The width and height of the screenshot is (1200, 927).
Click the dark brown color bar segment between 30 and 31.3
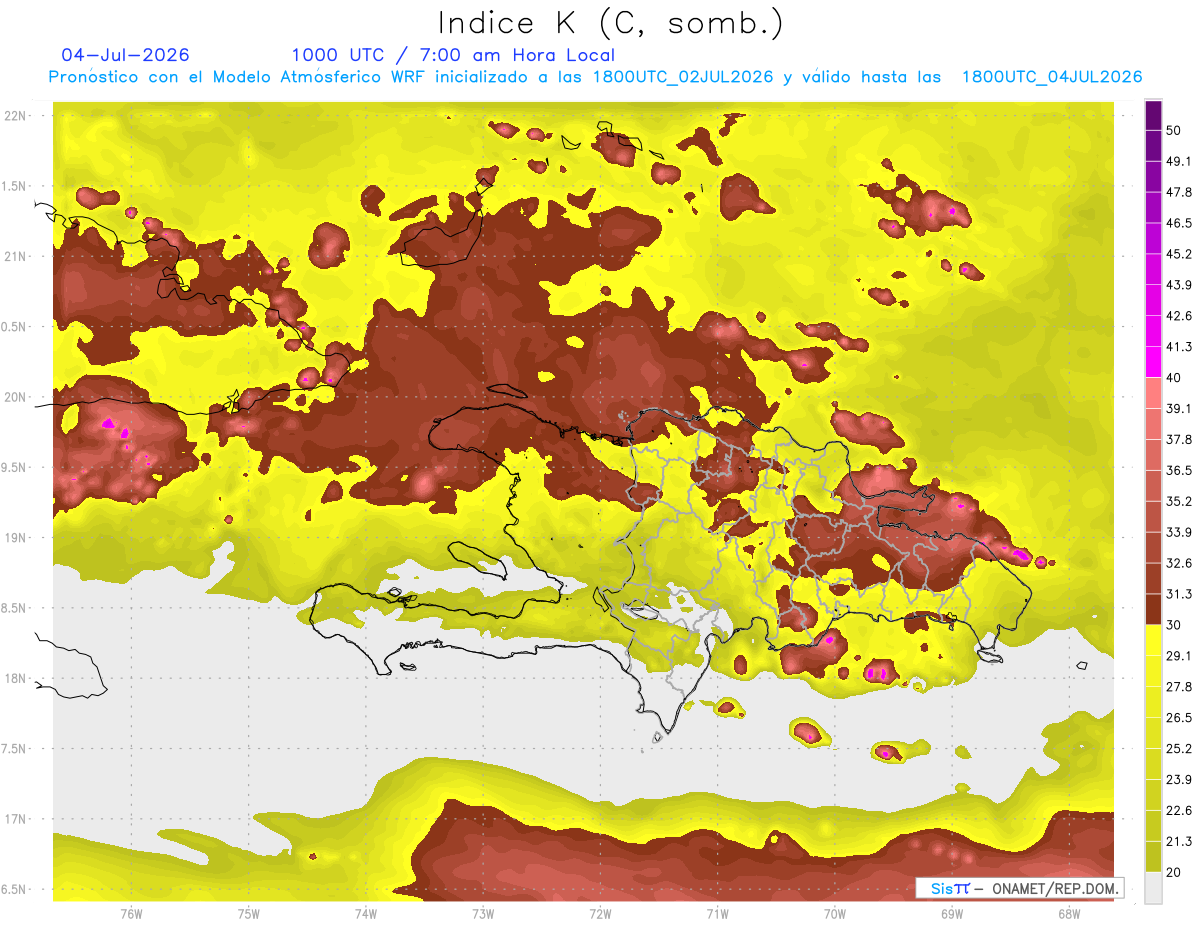[1153, 609]
